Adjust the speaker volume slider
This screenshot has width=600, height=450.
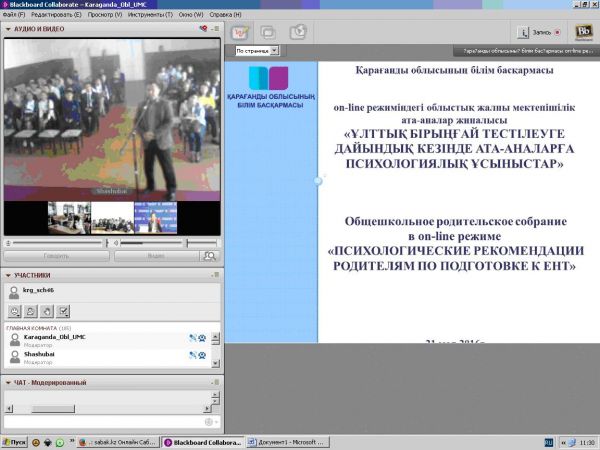coord(150,242)
